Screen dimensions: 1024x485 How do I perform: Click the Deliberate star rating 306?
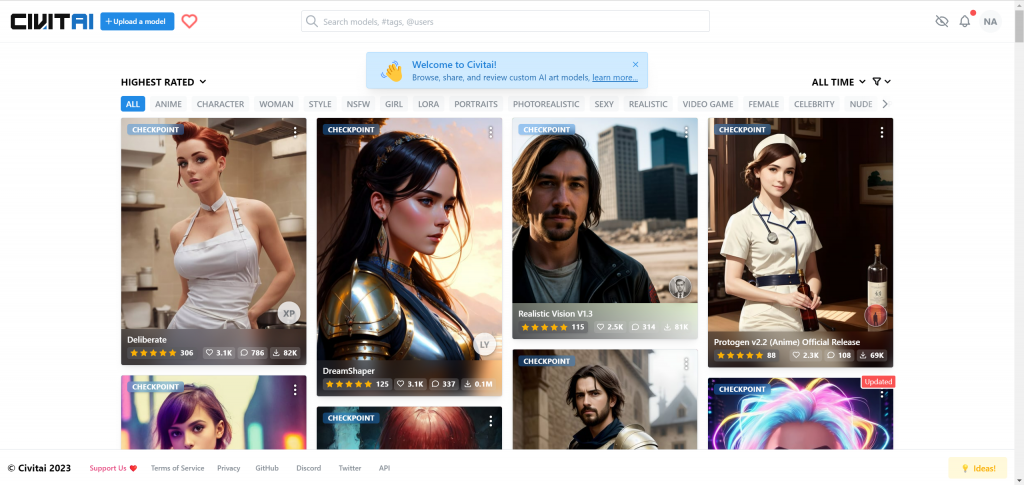pyautogui.click(x=162, y=352)
